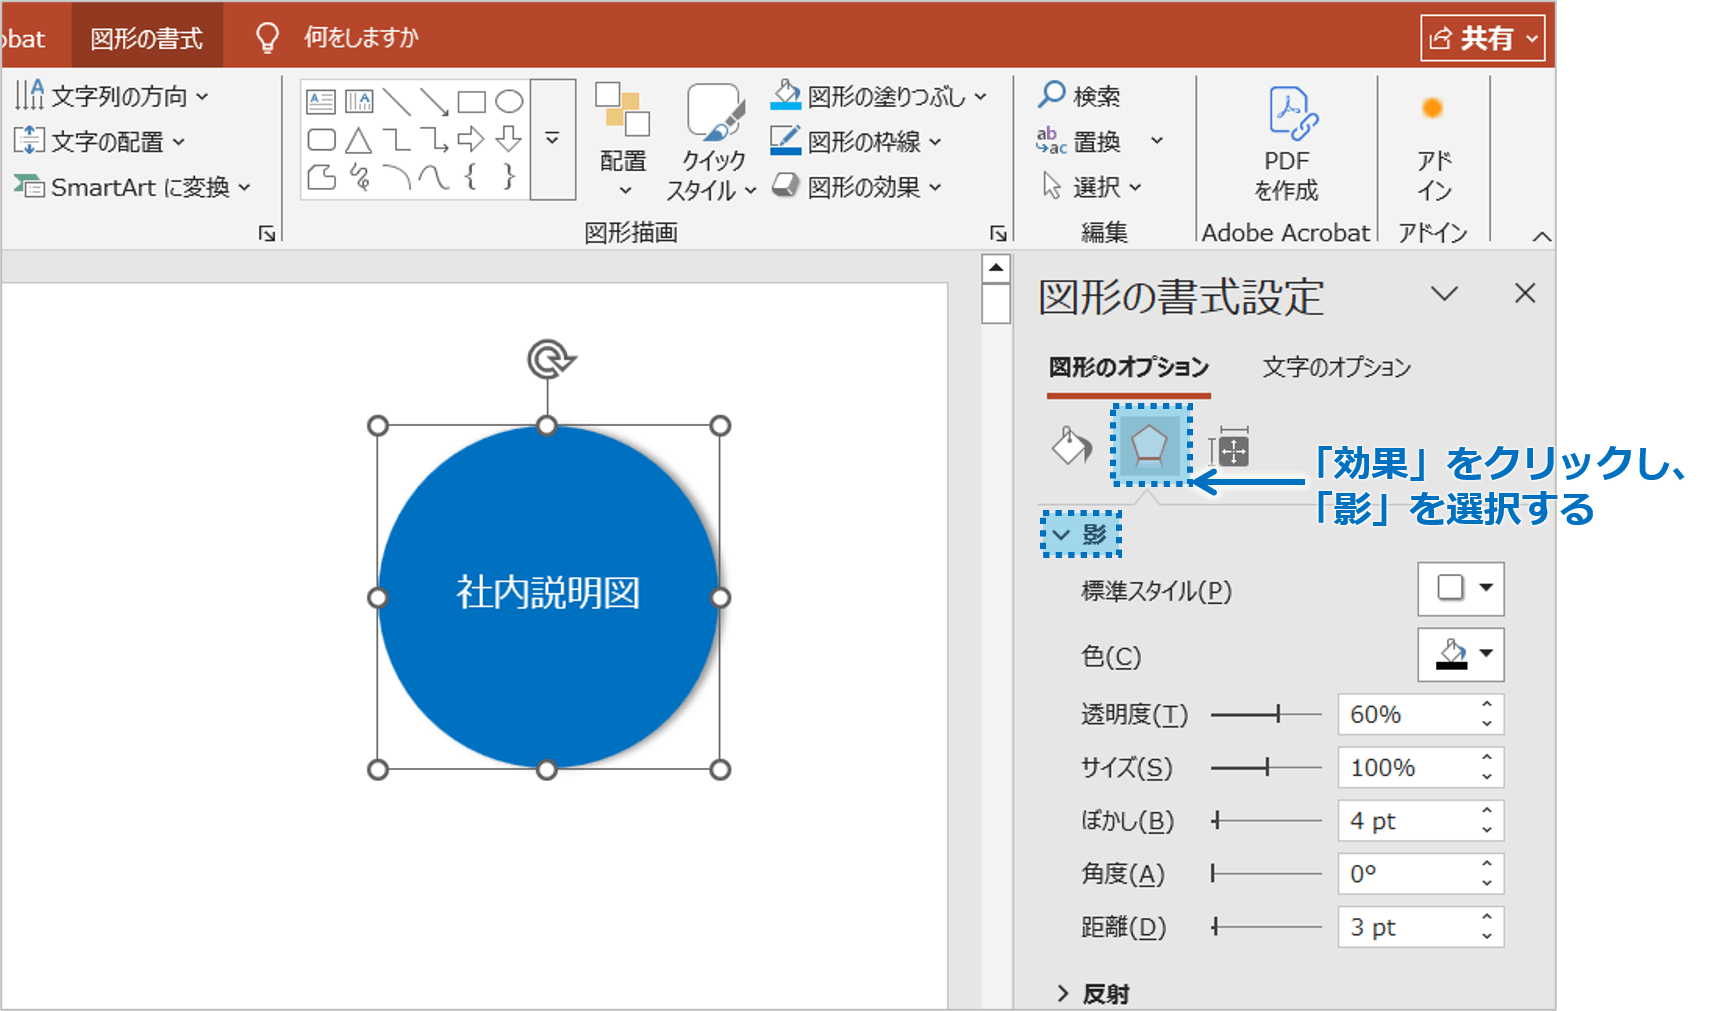Screen dimensions: 1736x1011
Task: Click the サイズ size slider
Action: [x=1266, y=767]
